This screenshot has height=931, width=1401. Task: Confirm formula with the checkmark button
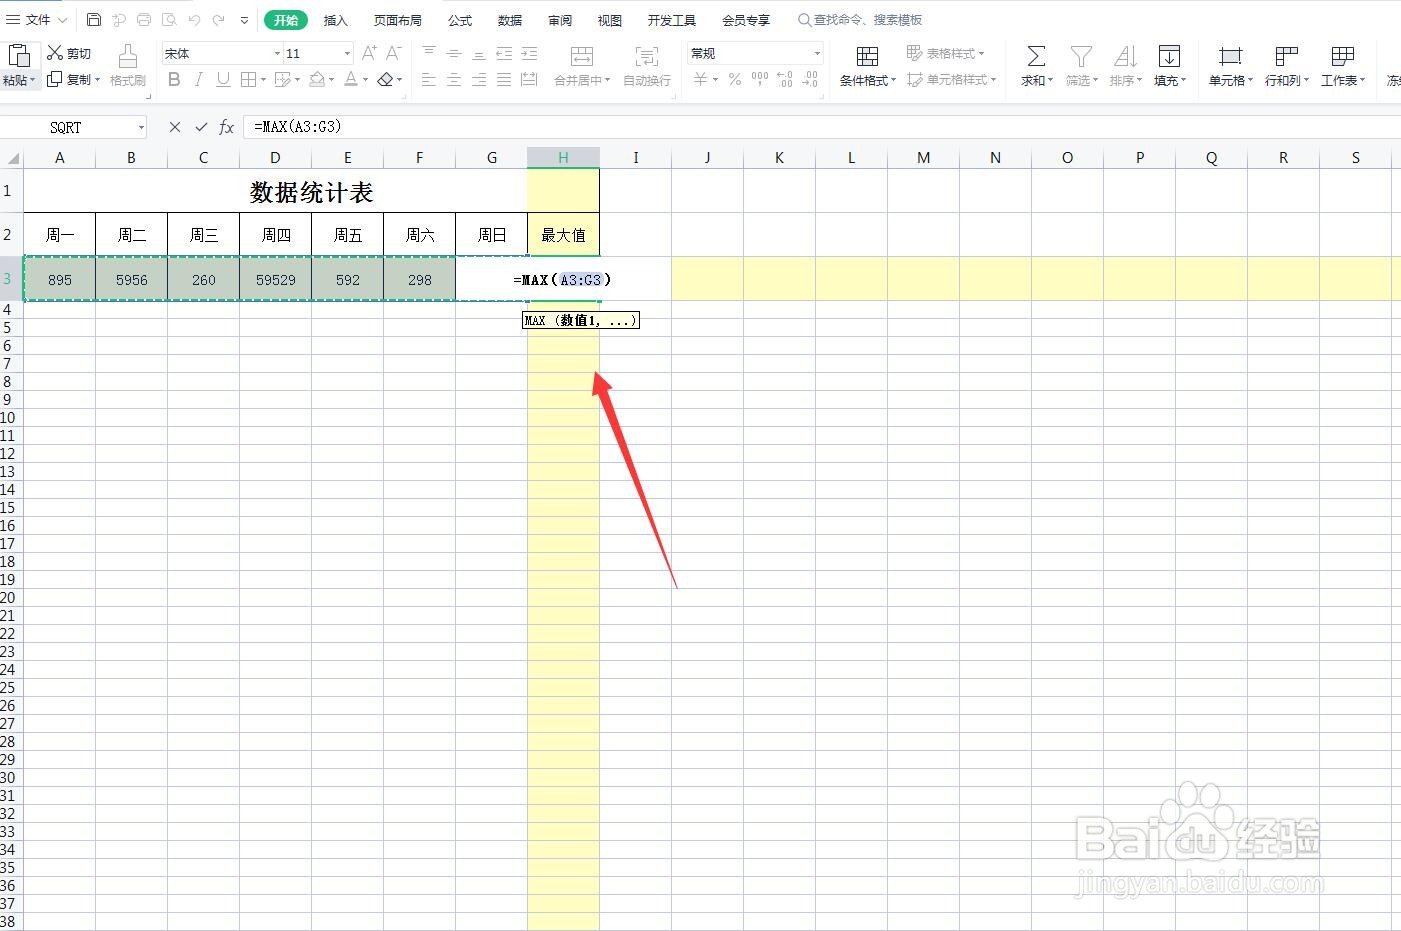point(200,127)
